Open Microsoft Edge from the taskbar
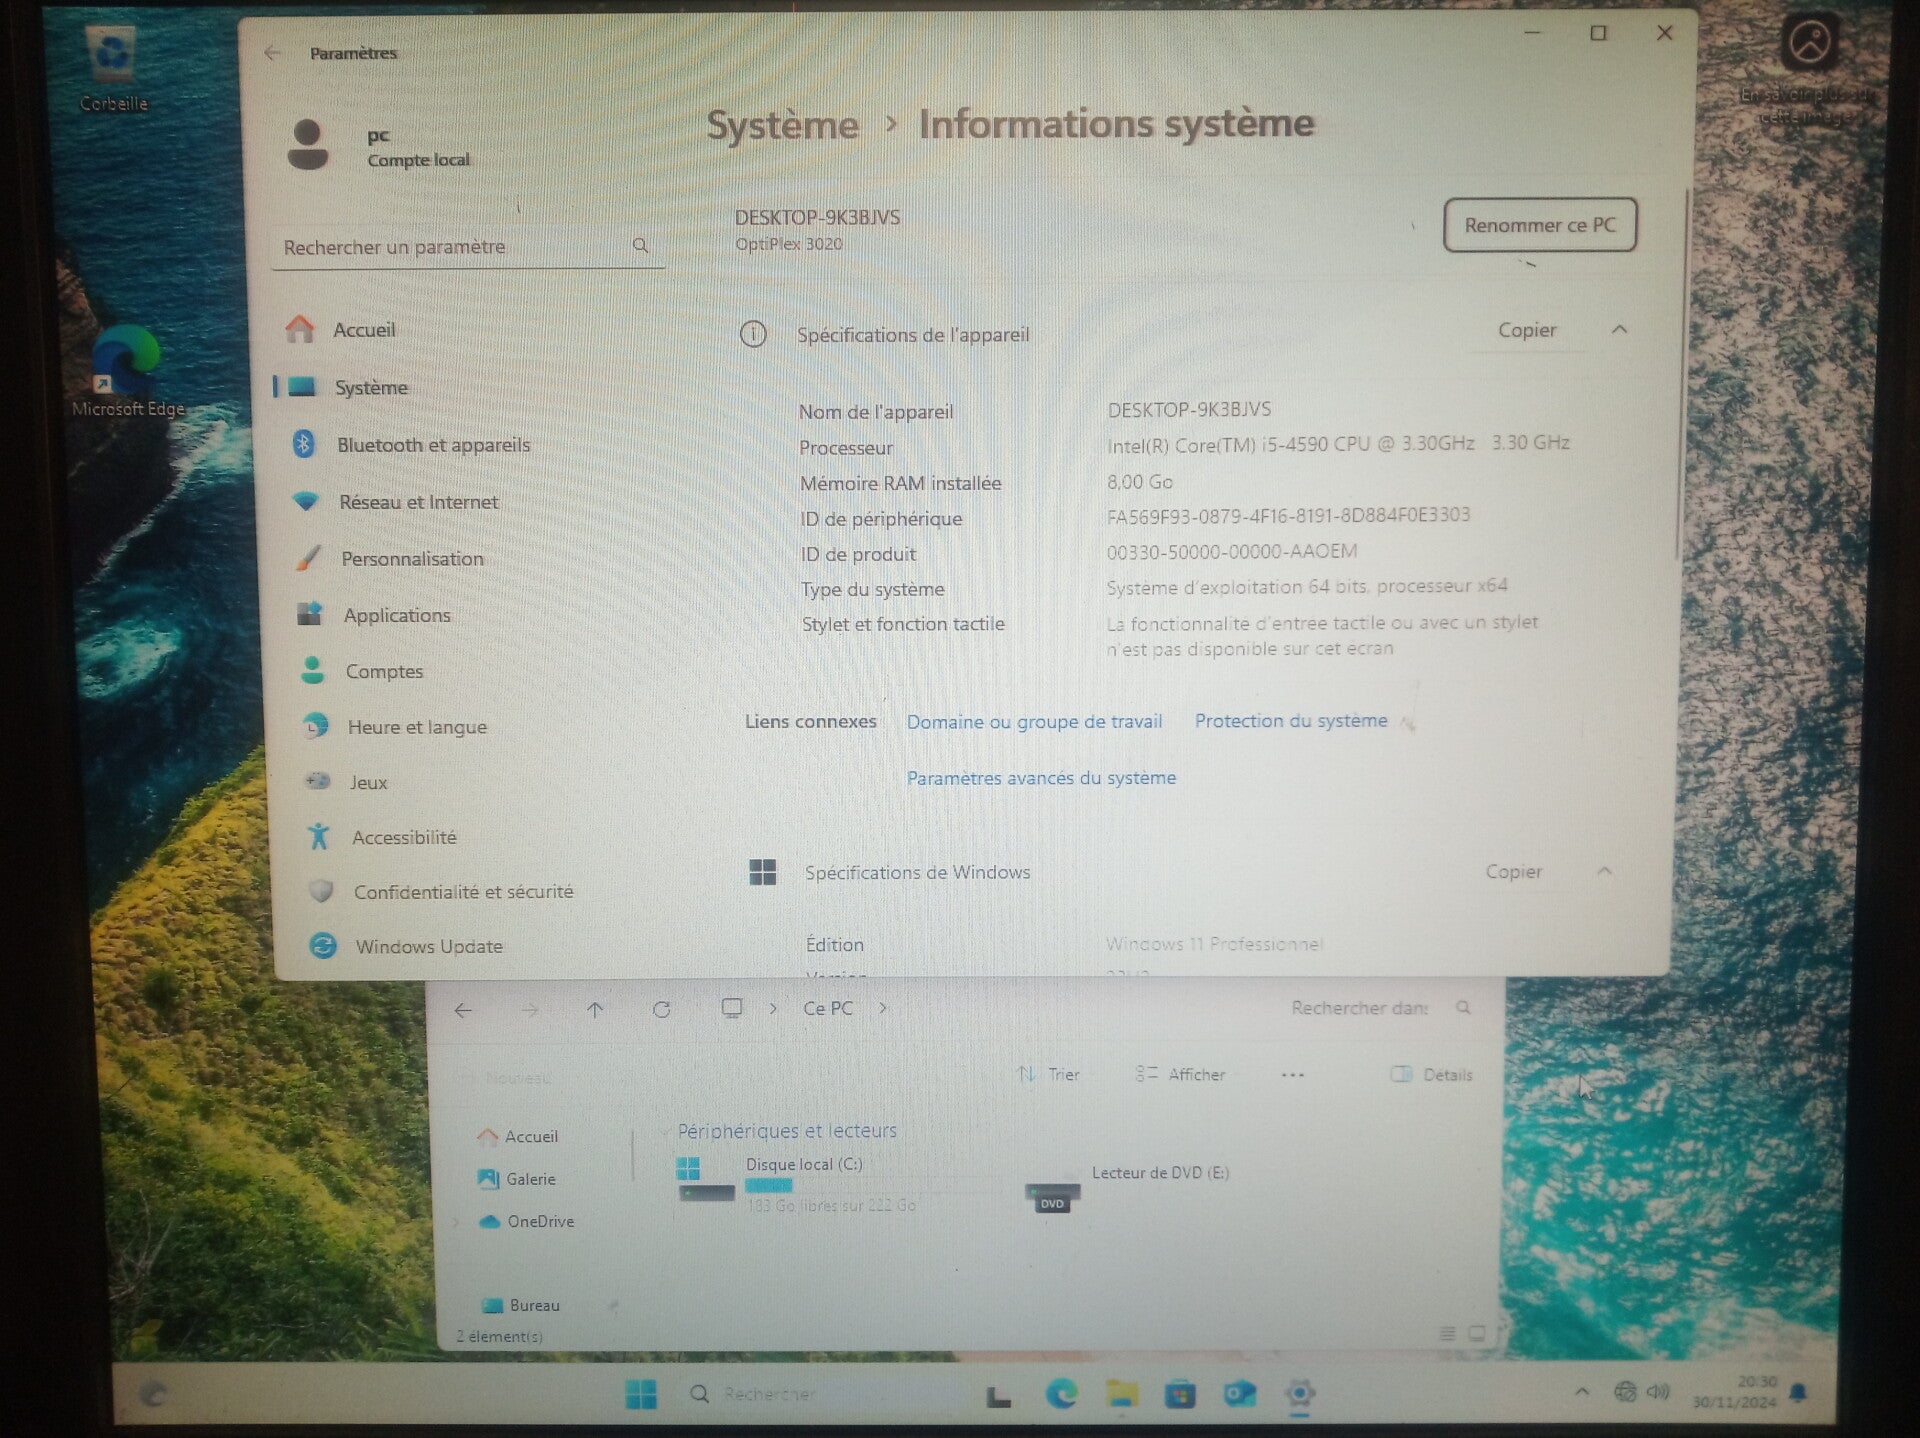The width and height of the screenshot is (1920, 1438). click(x=1061, y=1394)
